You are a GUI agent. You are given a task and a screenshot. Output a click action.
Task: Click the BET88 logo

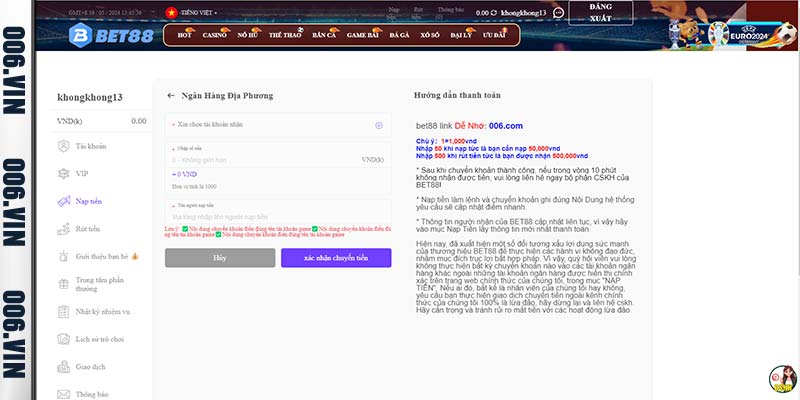[x=111, y=36]
